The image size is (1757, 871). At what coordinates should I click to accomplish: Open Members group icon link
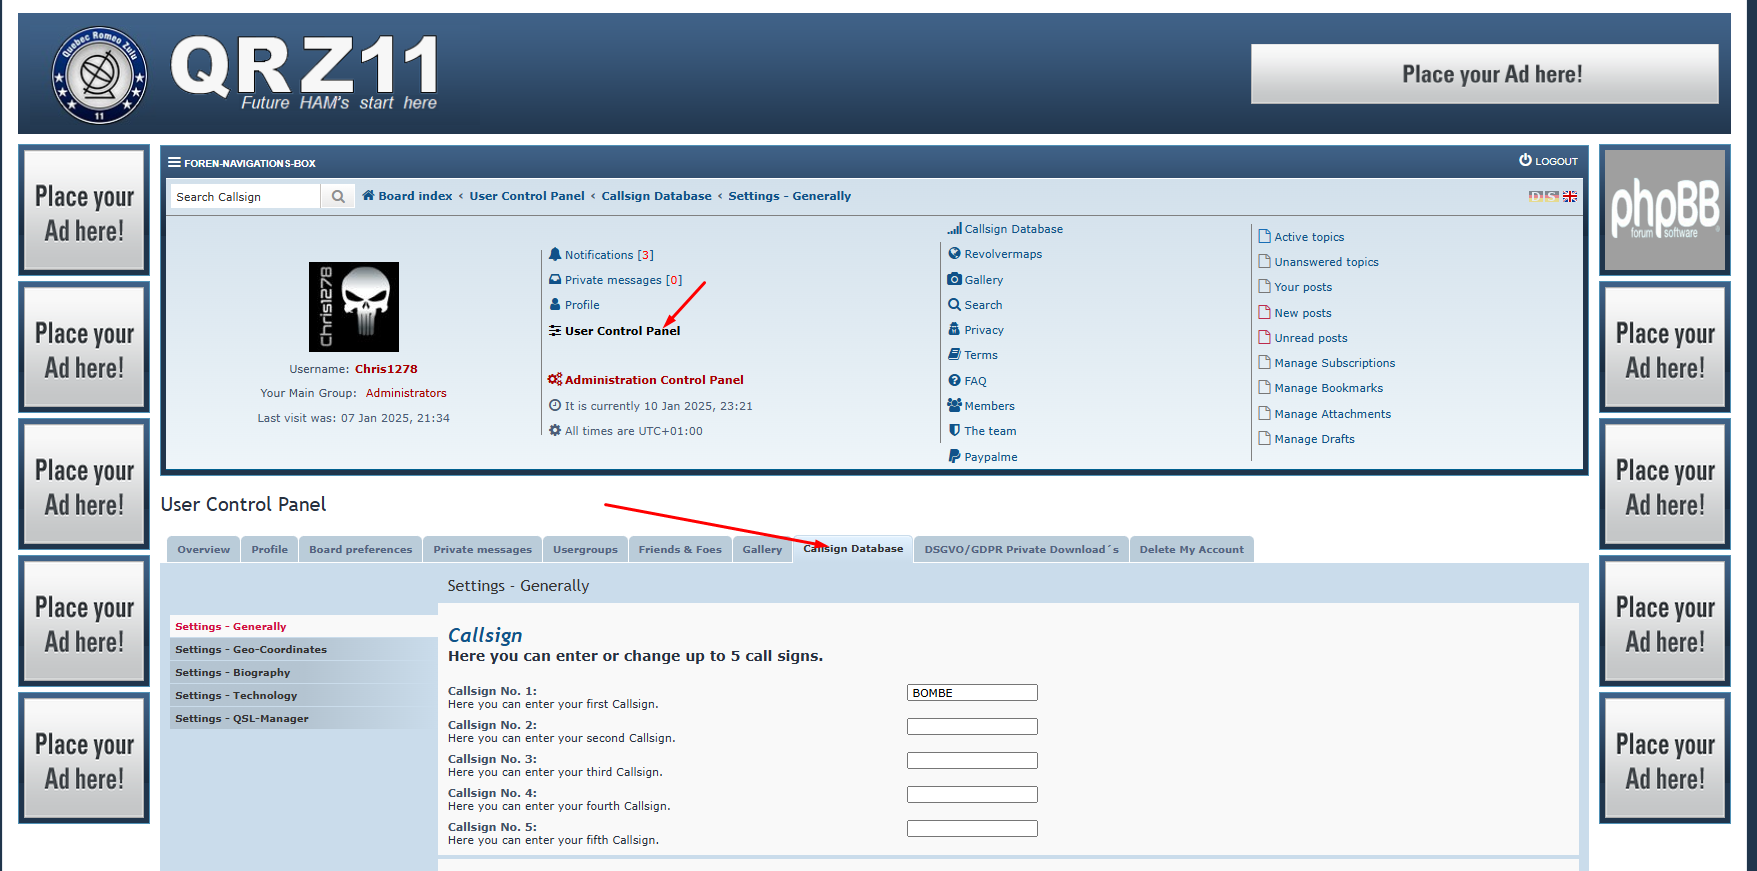tap(954, 406)
